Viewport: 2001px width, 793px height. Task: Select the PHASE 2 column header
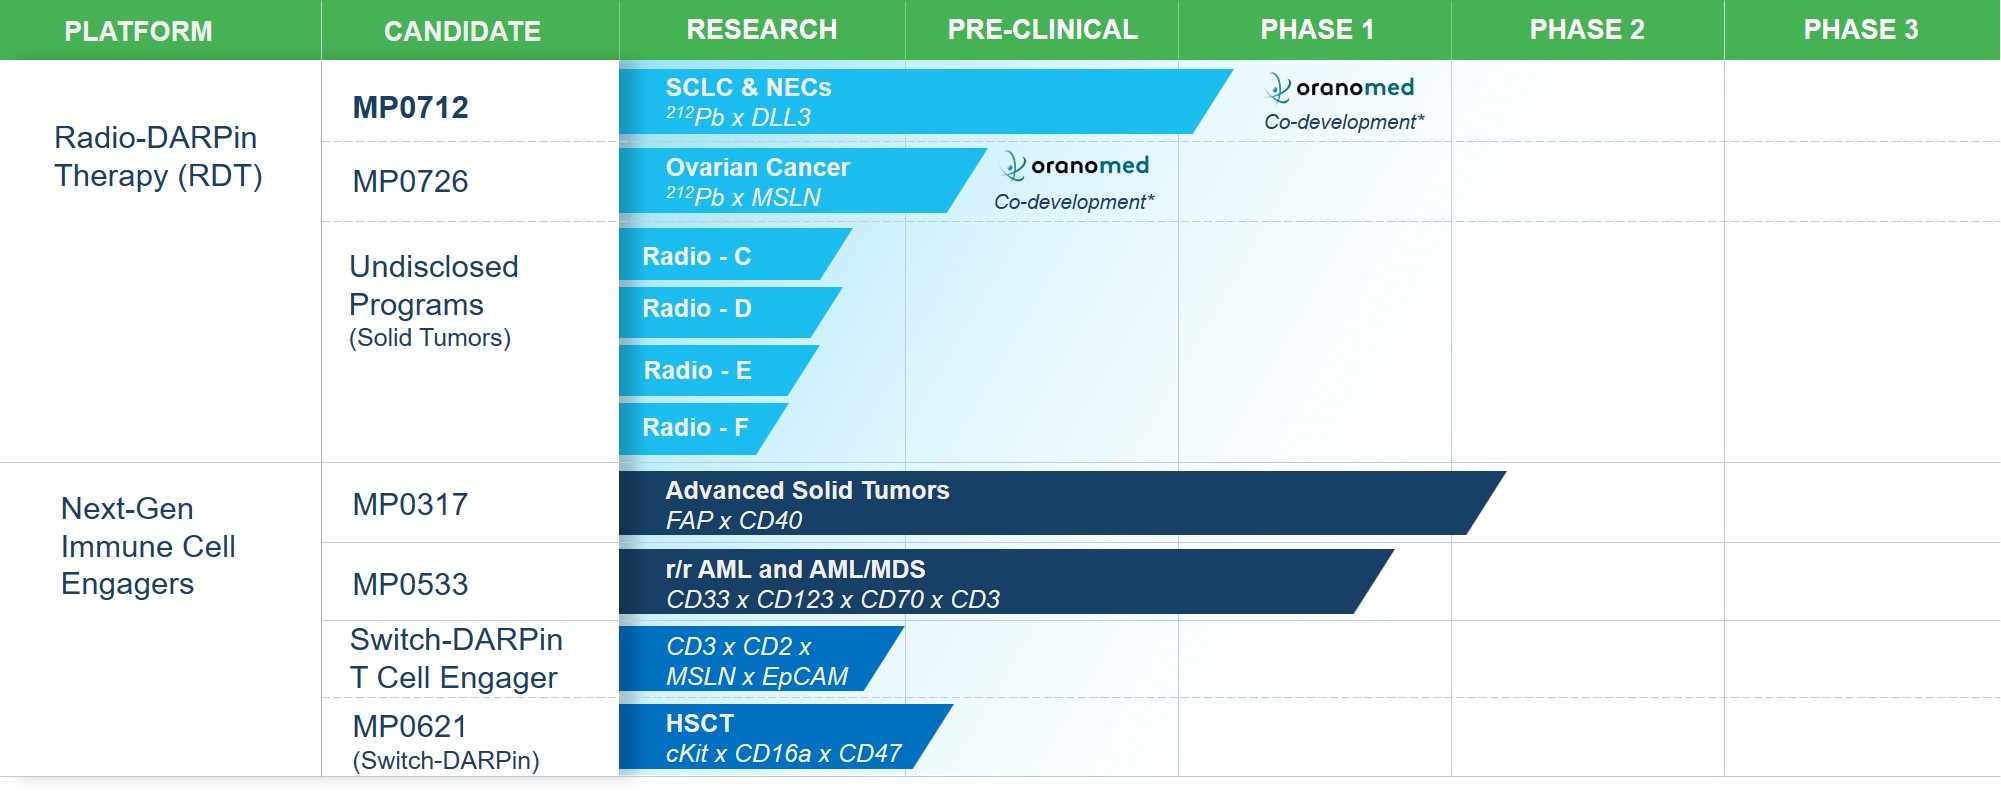(1586, 30)
